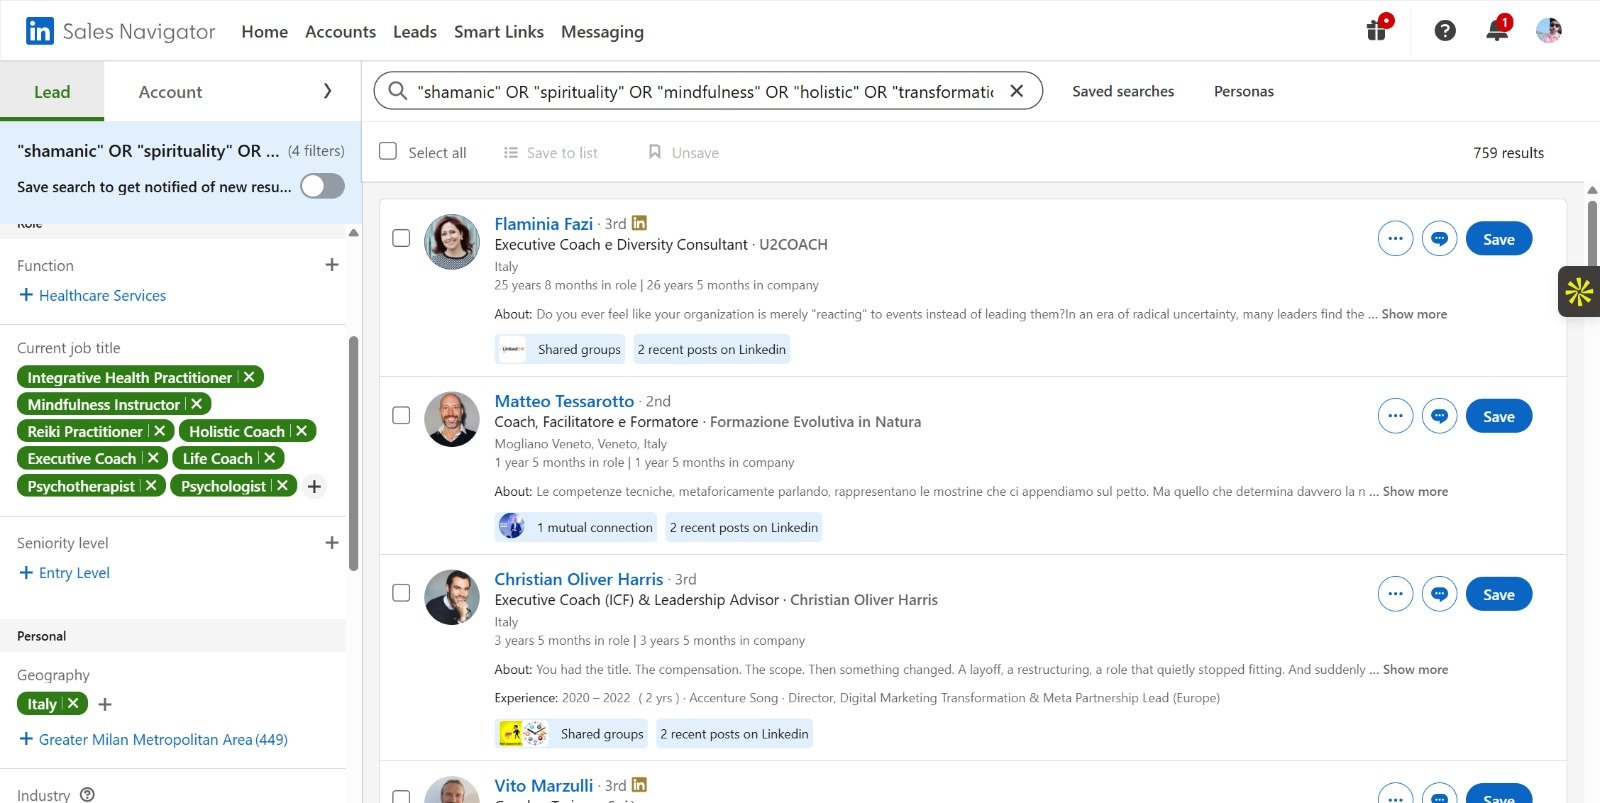Add another geography next to Italy
Viewport: 1600px width, 803px height.
point(105,704)
